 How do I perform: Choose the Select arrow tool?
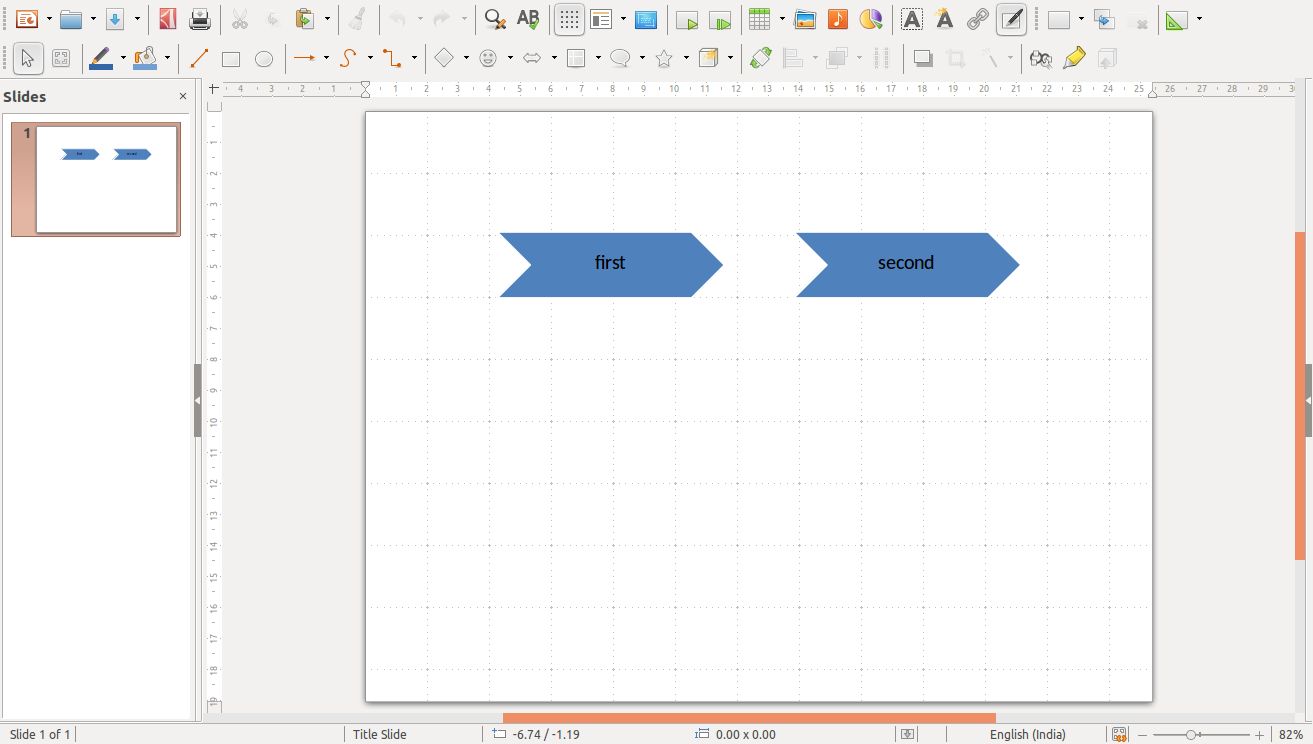click(27, 59)
